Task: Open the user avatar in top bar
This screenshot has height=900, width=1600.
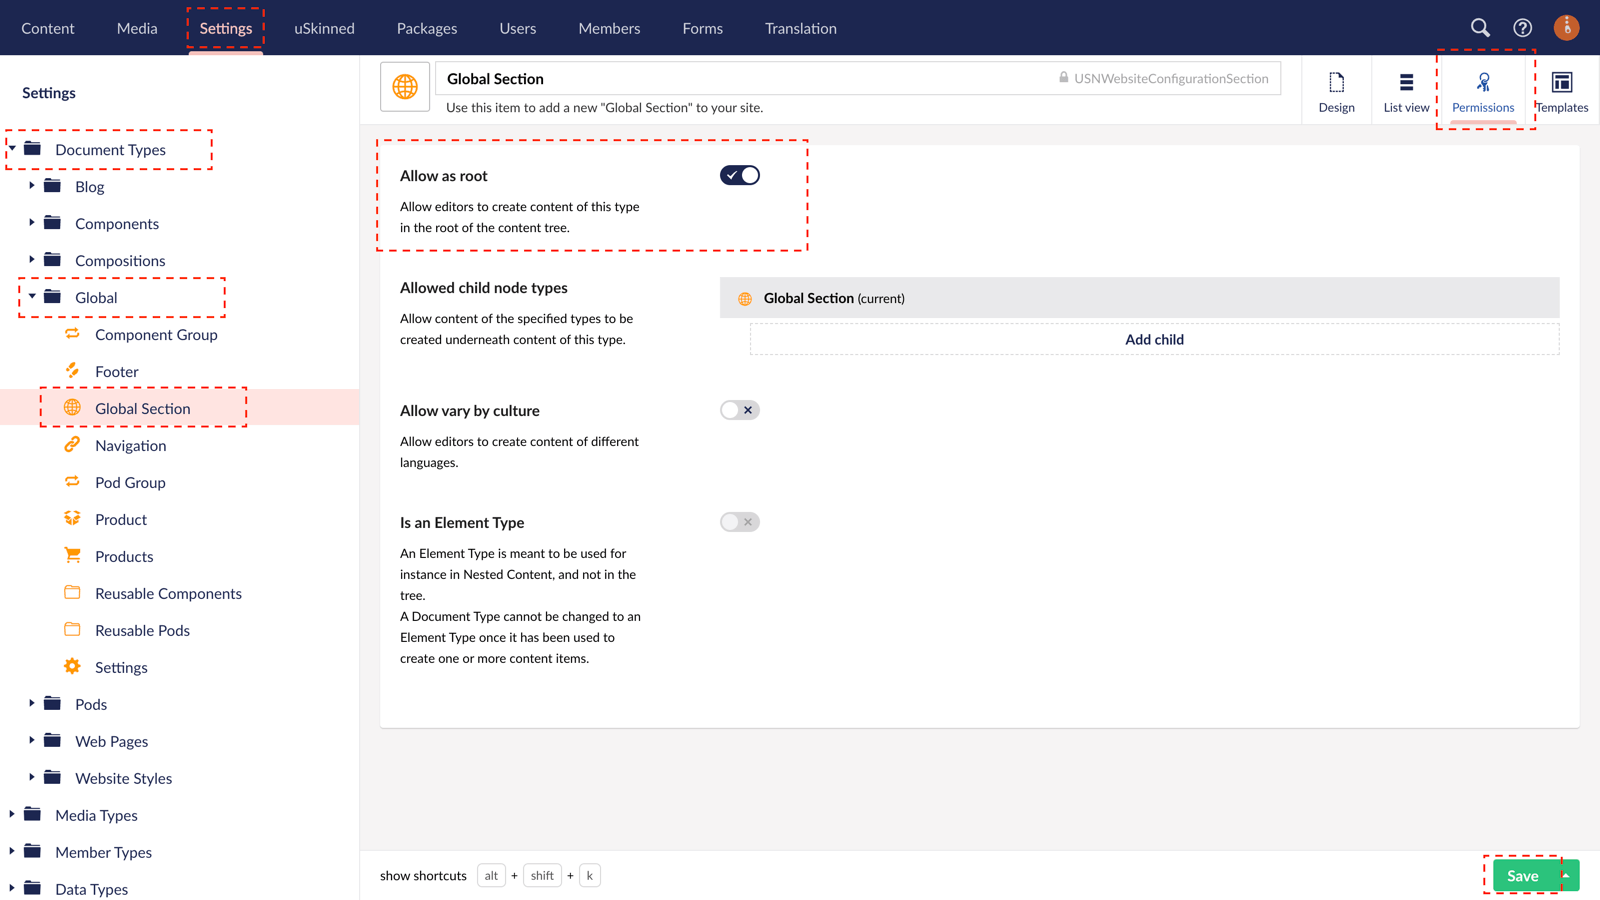Action: pyautogui.click(x=1565, y=28)
